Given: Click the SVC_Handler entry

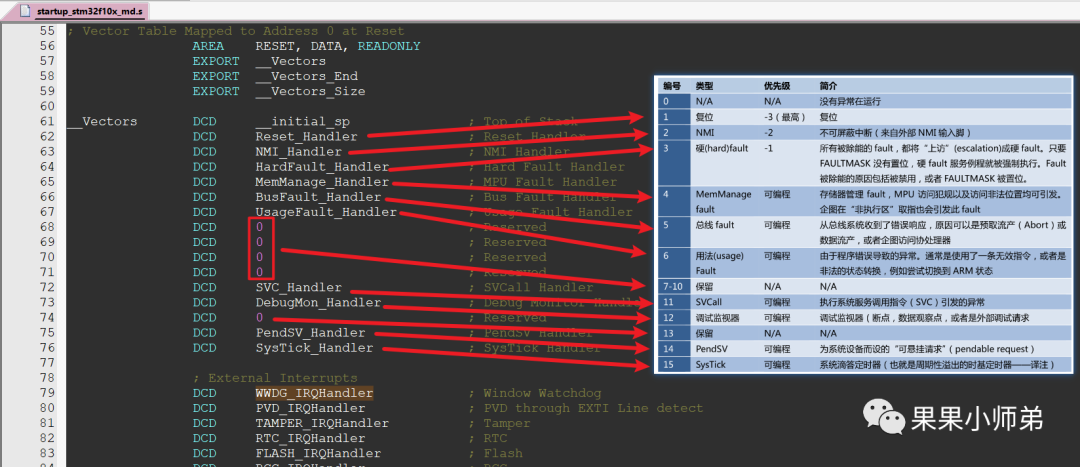Looking at the screenshot, I should [298, 288].
